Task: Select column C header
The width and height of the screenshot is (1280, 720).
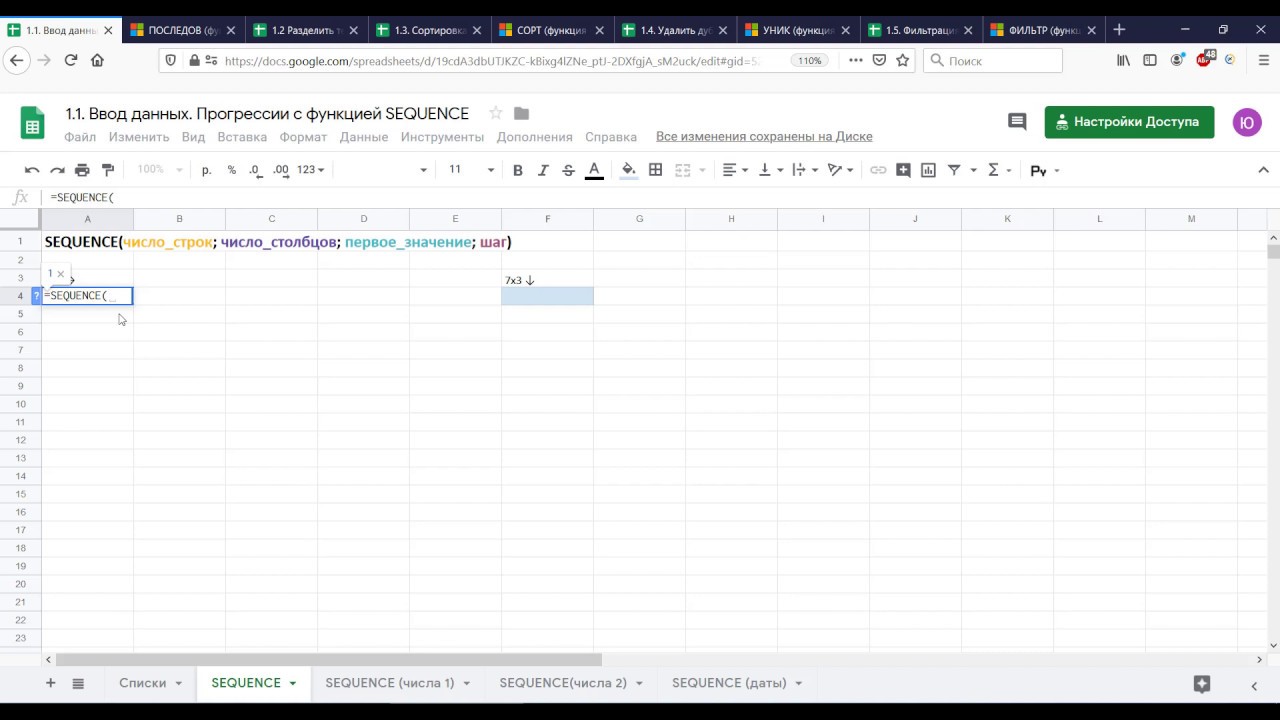Action: point(271,219)
